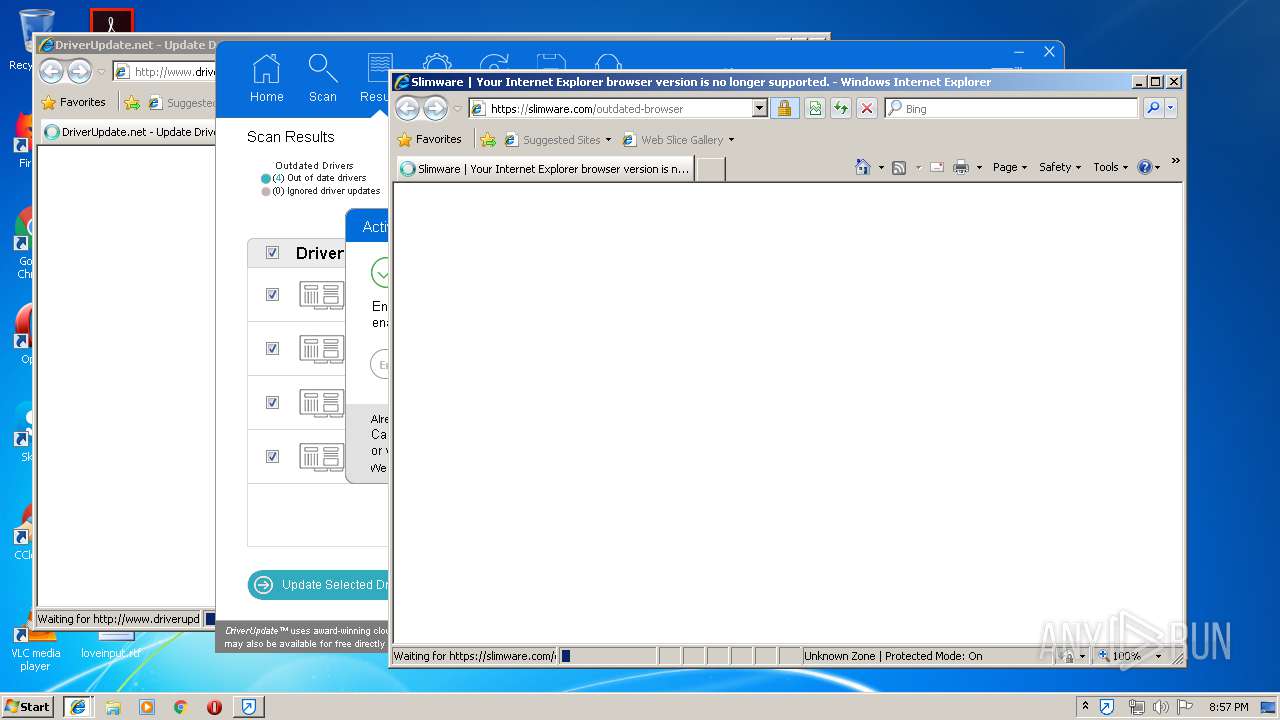Image resolution: width=1280 pixels, height=720 pixels.
Task: Click DriverUpdate shield icon in taskbar
Action: tap(249, 707)
